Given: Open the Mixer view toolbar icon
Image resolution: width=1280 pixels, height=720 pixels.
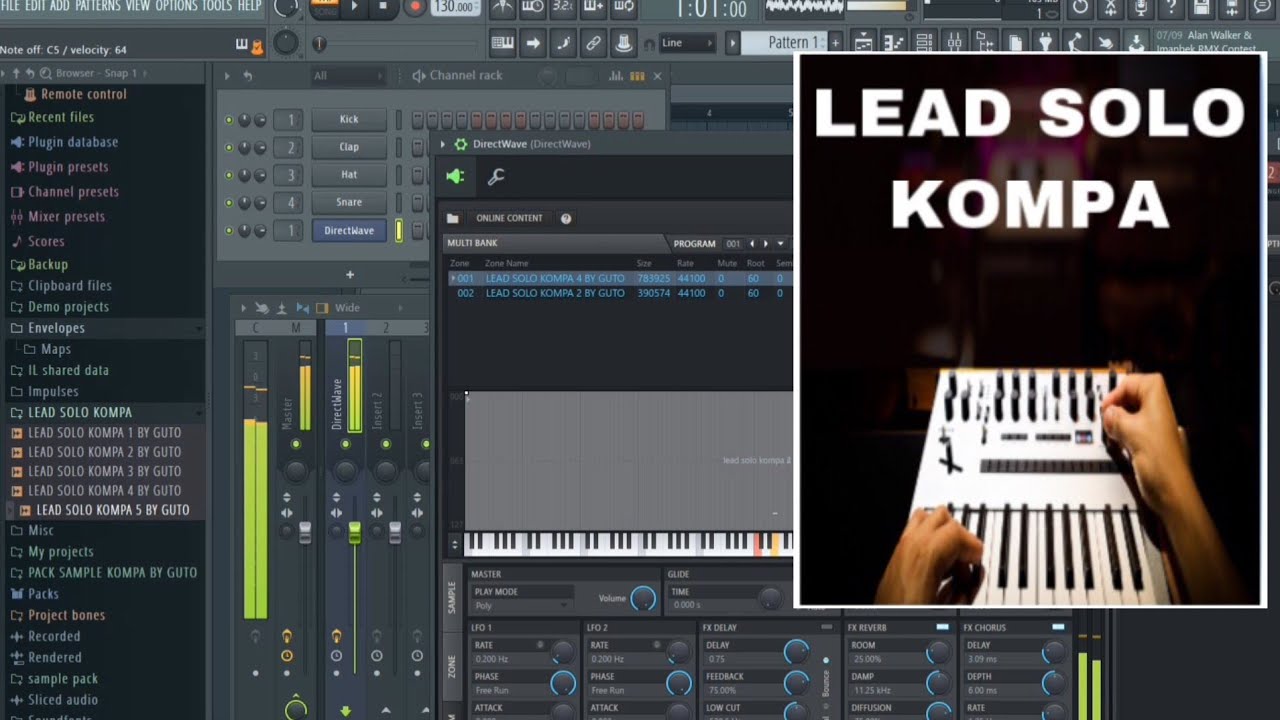Looking at the screenshot, I should coord(955,43).
